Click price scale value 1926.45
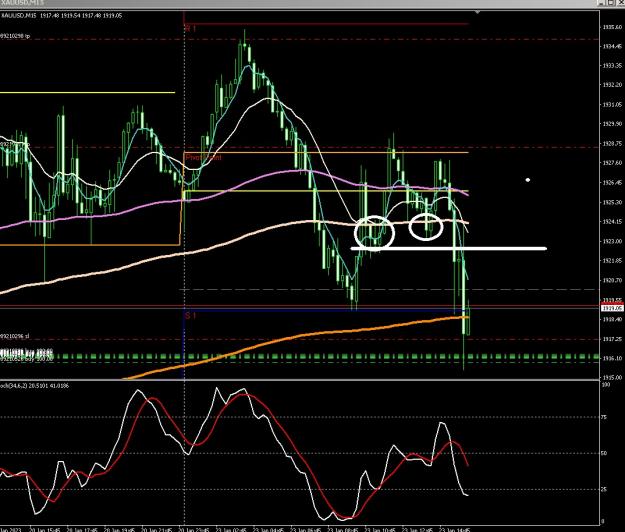This screenshot has width=625, height=532. [x=612, y=183]
